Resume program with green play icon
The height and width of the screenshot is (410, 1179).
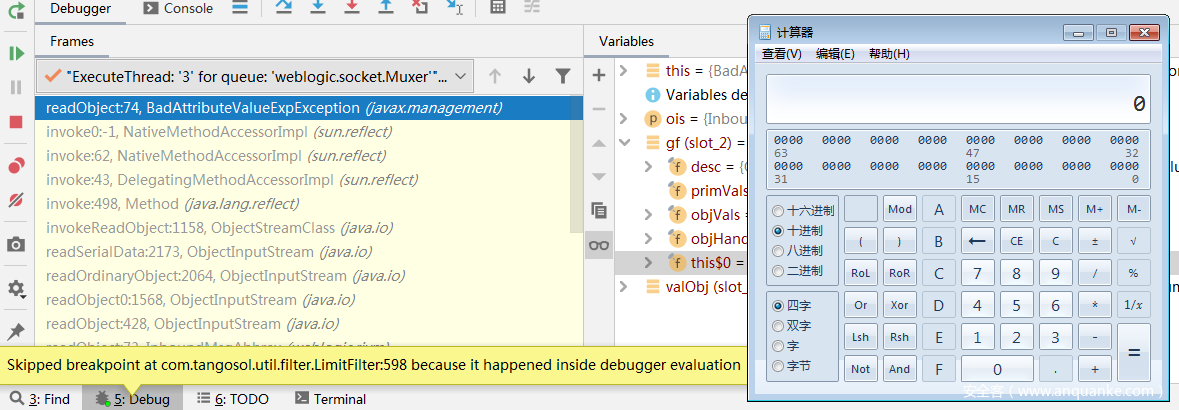(16, 53)
